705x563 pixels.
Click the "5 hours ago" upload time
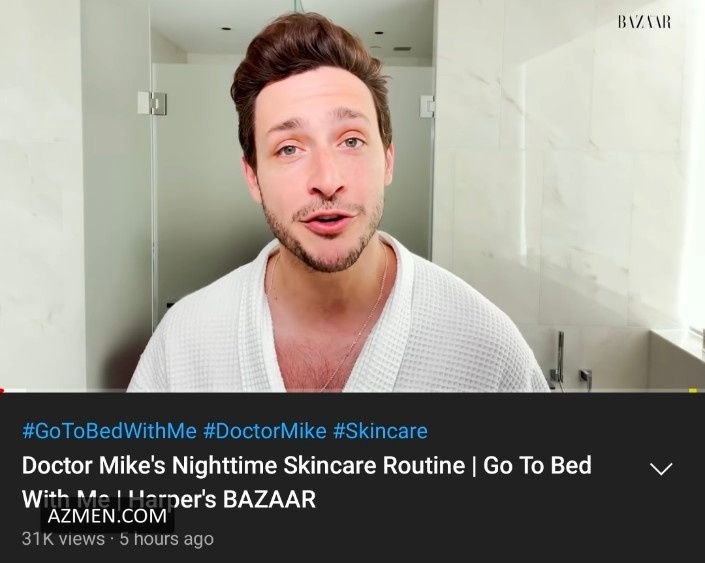pyautogui.click(x=166, y=539)
